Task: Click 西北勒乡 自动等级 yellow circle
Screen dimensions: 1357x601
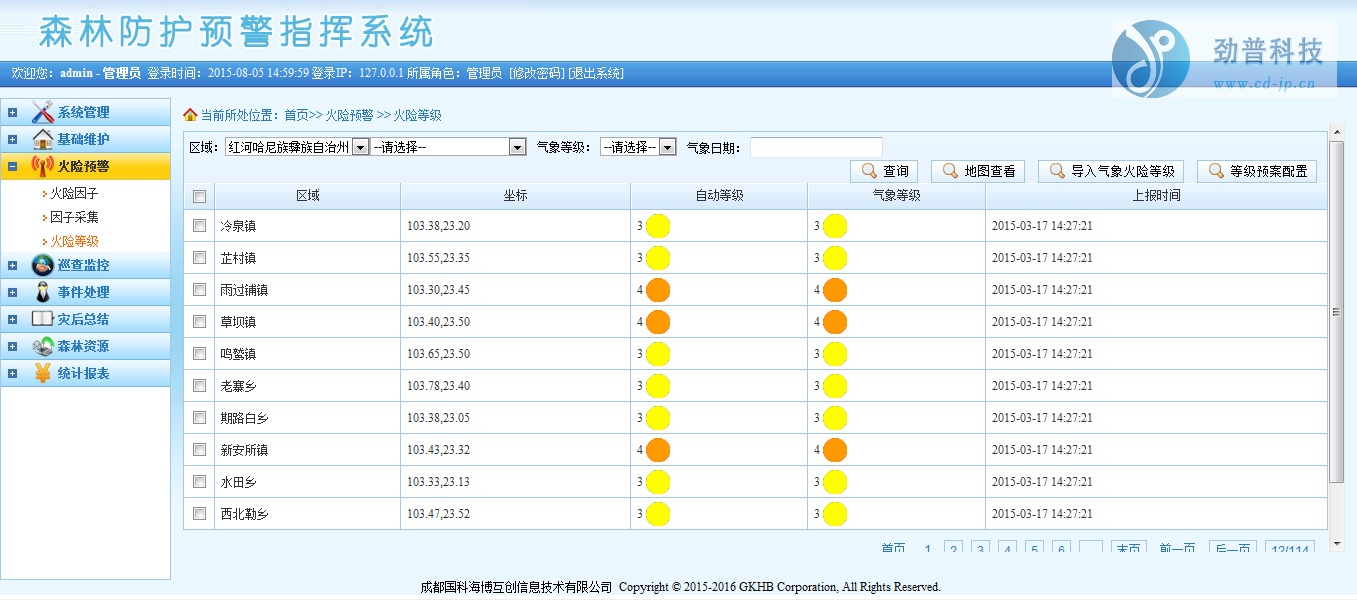Action: [x=657, y=514]
